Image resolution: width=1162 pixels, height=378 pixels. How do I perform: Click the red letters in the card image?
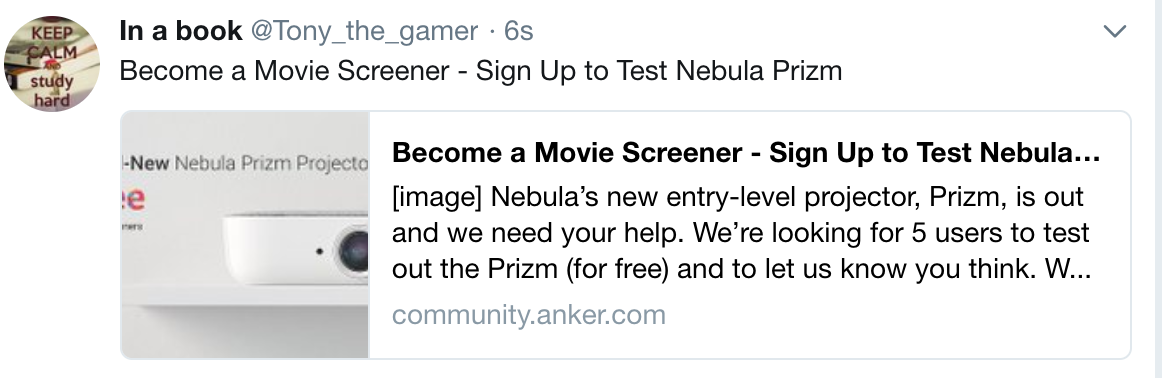click(135, 199)
